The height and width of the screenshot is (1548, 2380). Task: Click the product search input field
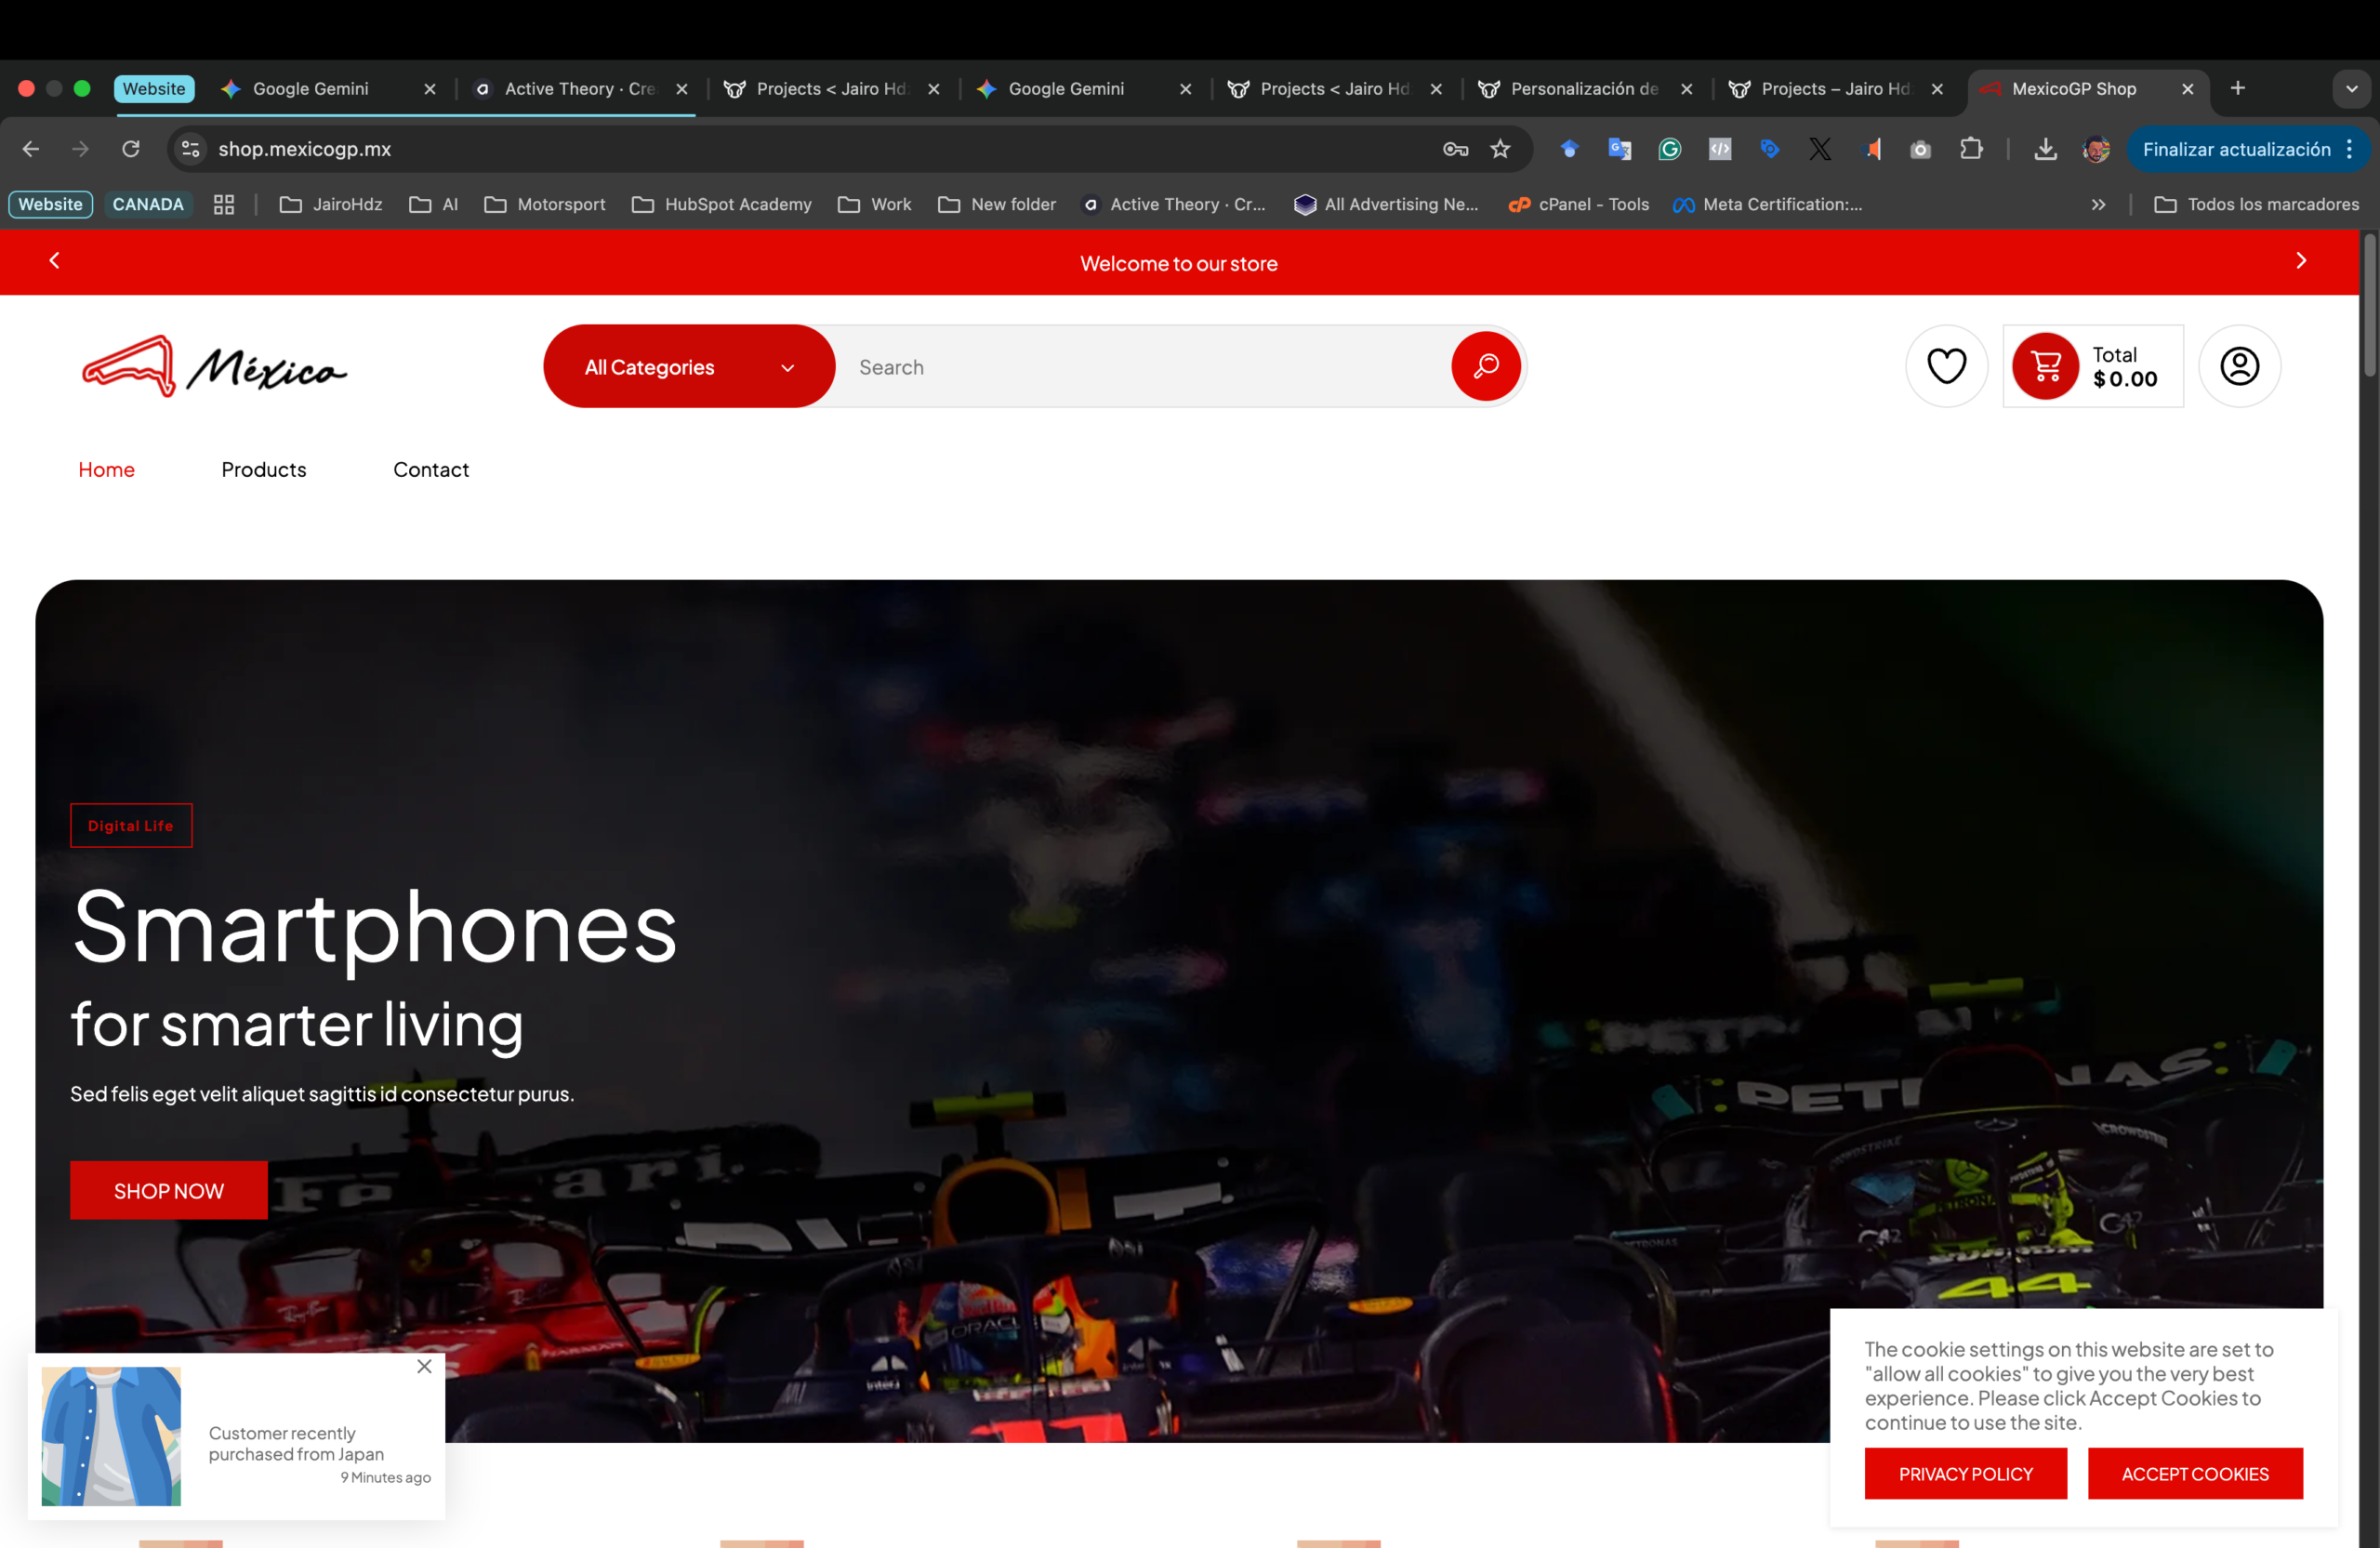(1140, 367)
